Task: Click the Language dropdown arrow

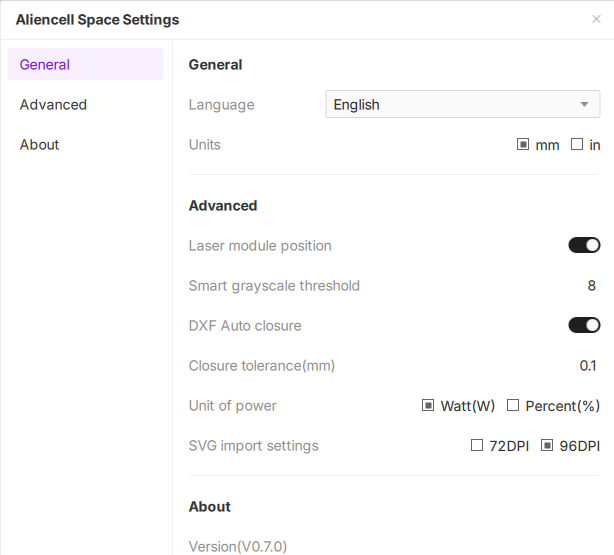Action: (585, 104)
